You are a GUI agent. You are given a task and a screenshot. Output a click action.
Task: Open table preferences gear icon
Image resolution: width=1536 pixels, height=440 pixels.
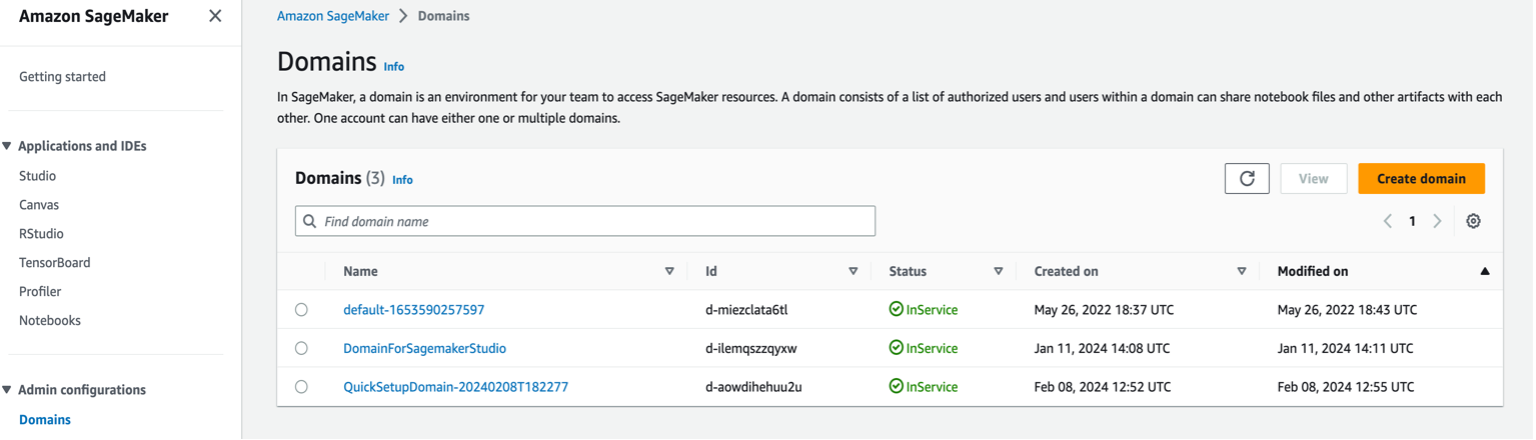(1473, 221)
